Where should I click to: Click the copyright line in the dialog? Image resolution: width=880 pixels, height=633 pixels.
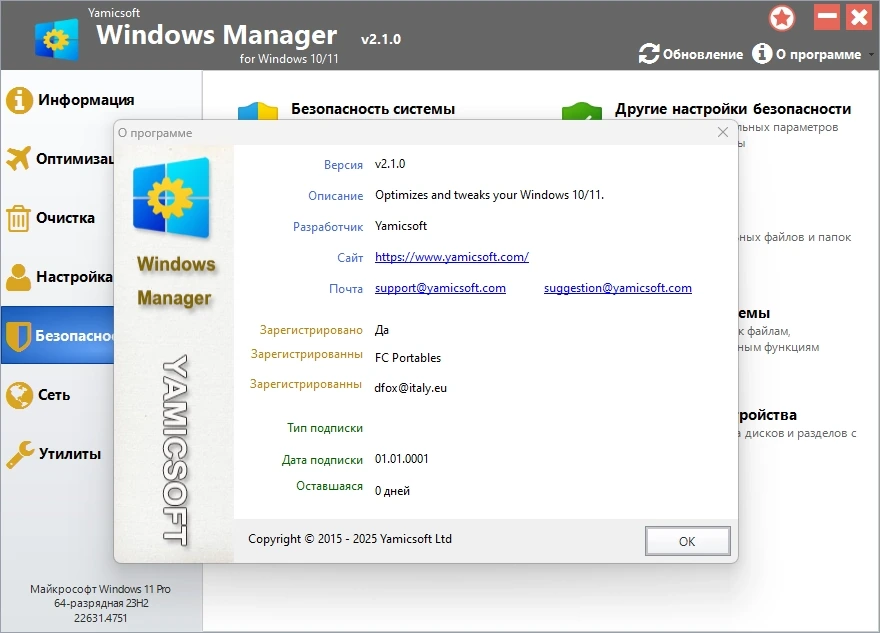tap(350, 539)
